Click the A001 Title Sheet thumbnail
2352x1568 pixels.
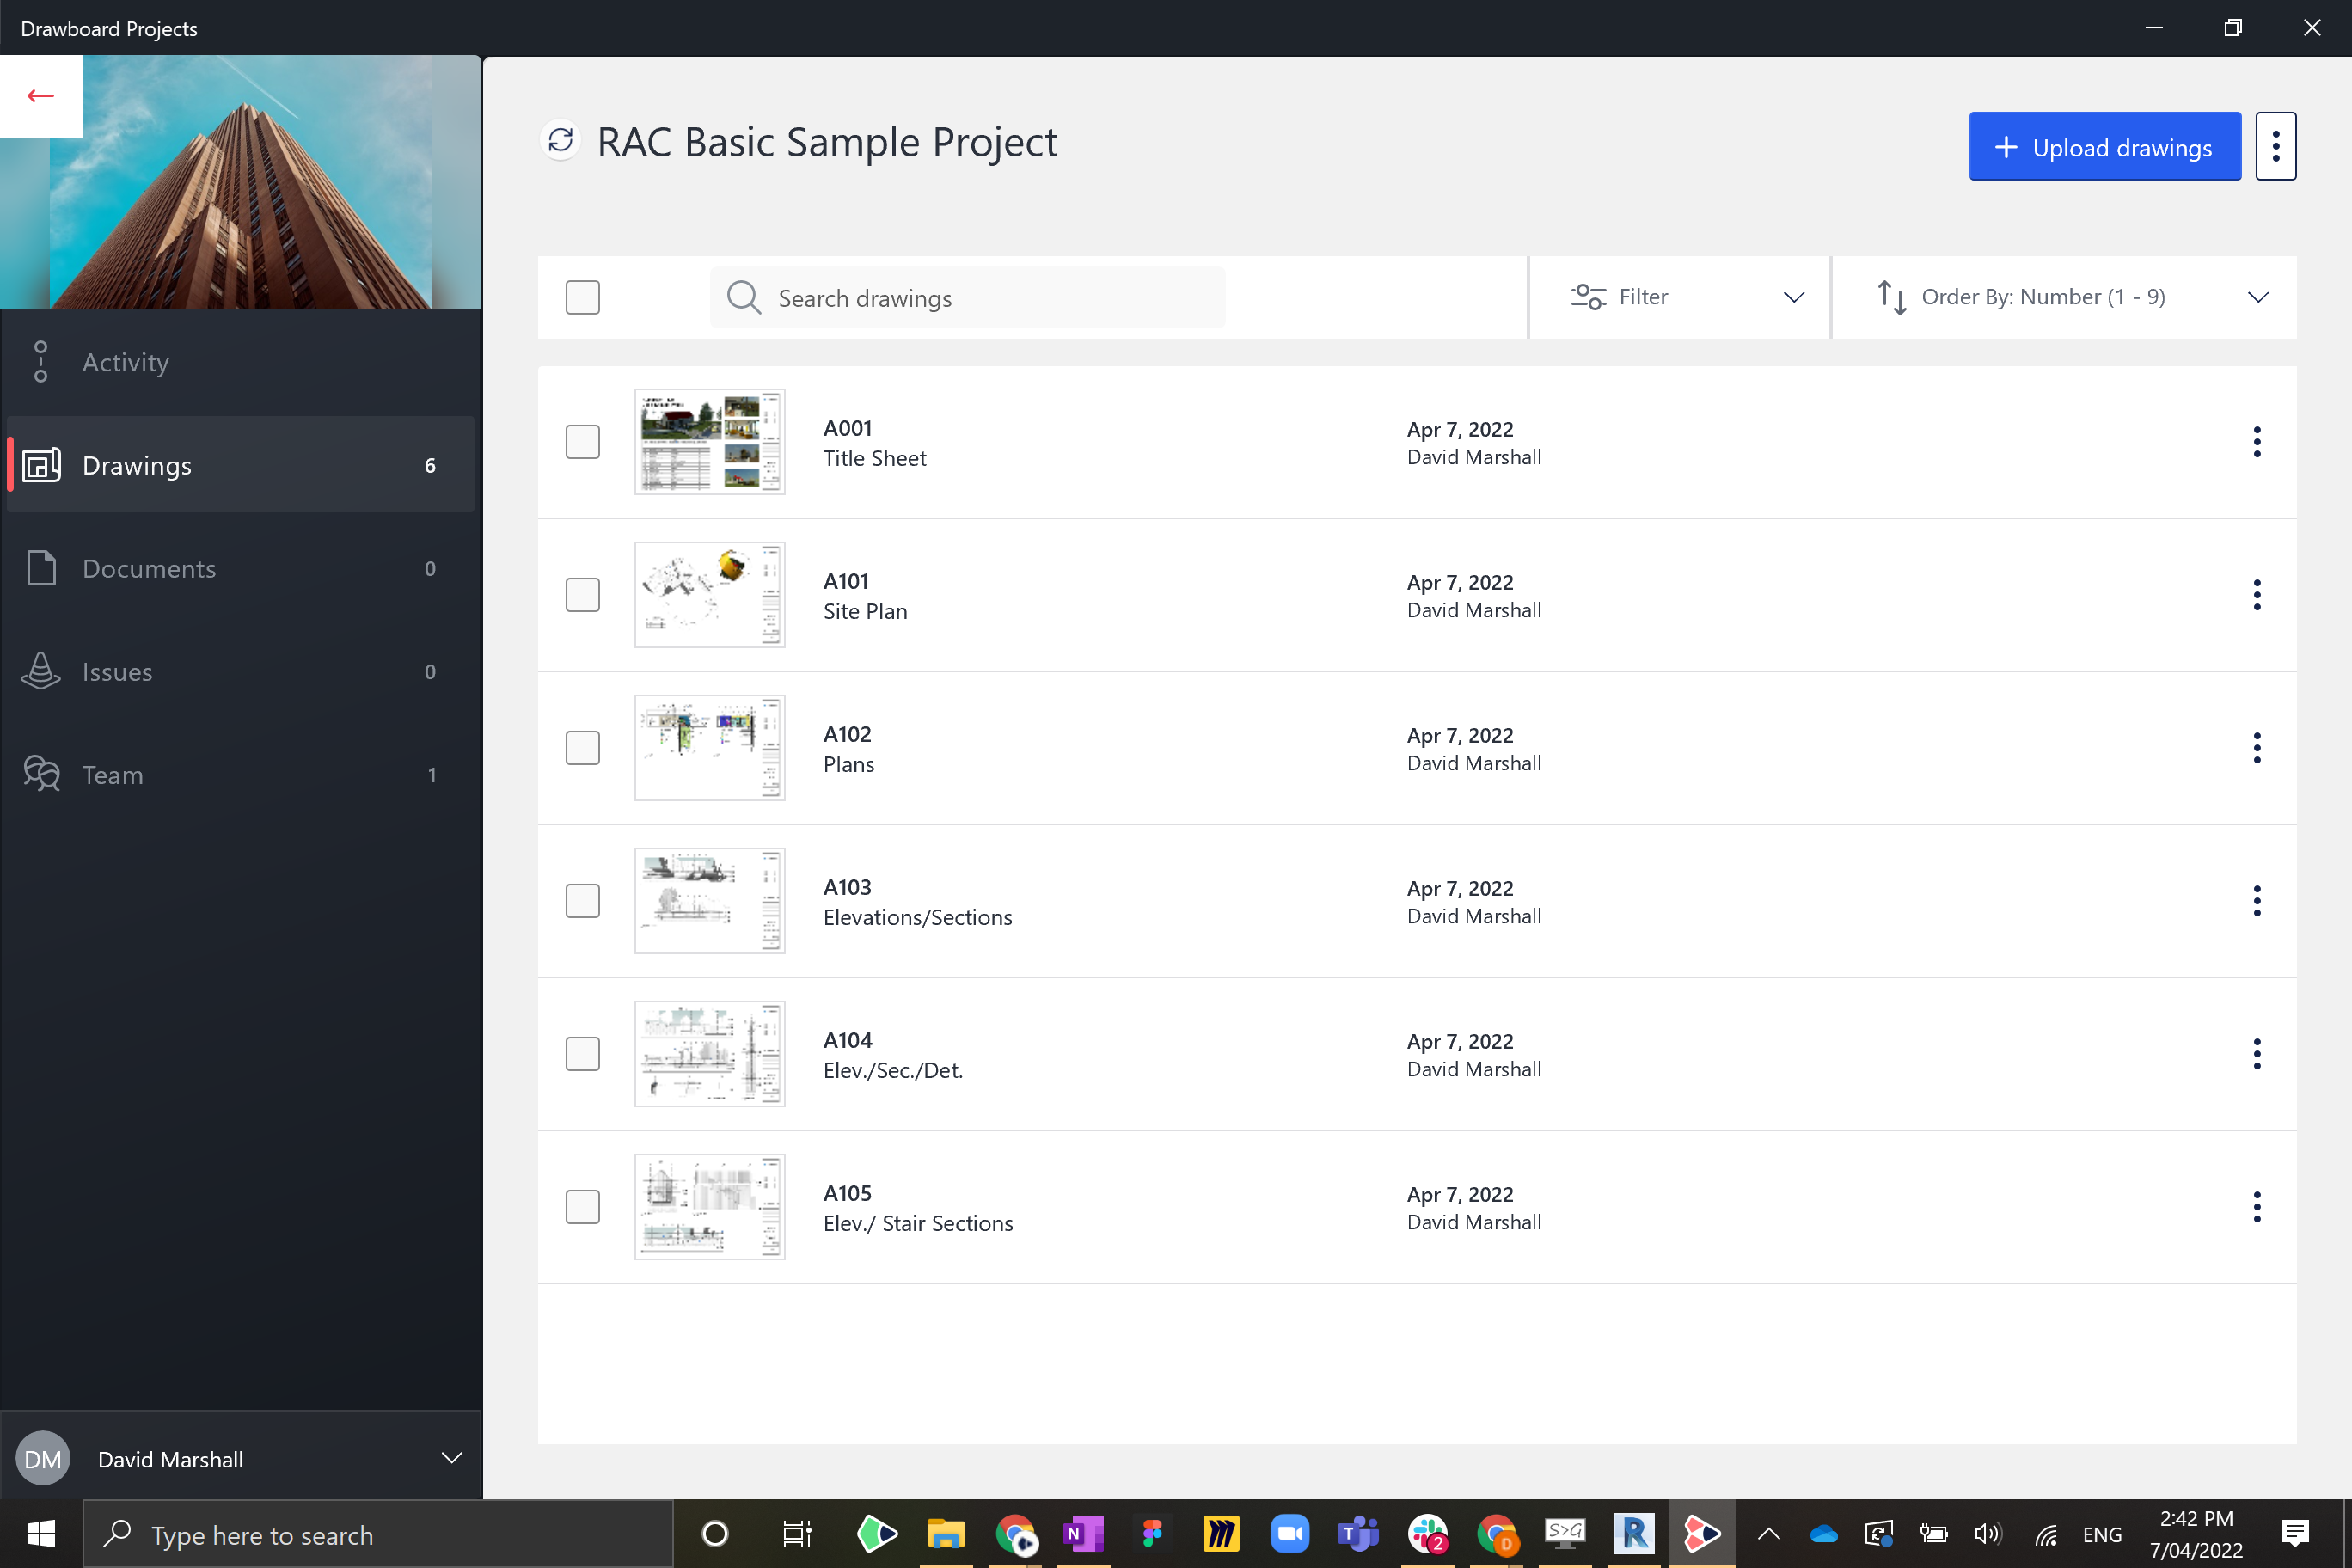(709, 442)
